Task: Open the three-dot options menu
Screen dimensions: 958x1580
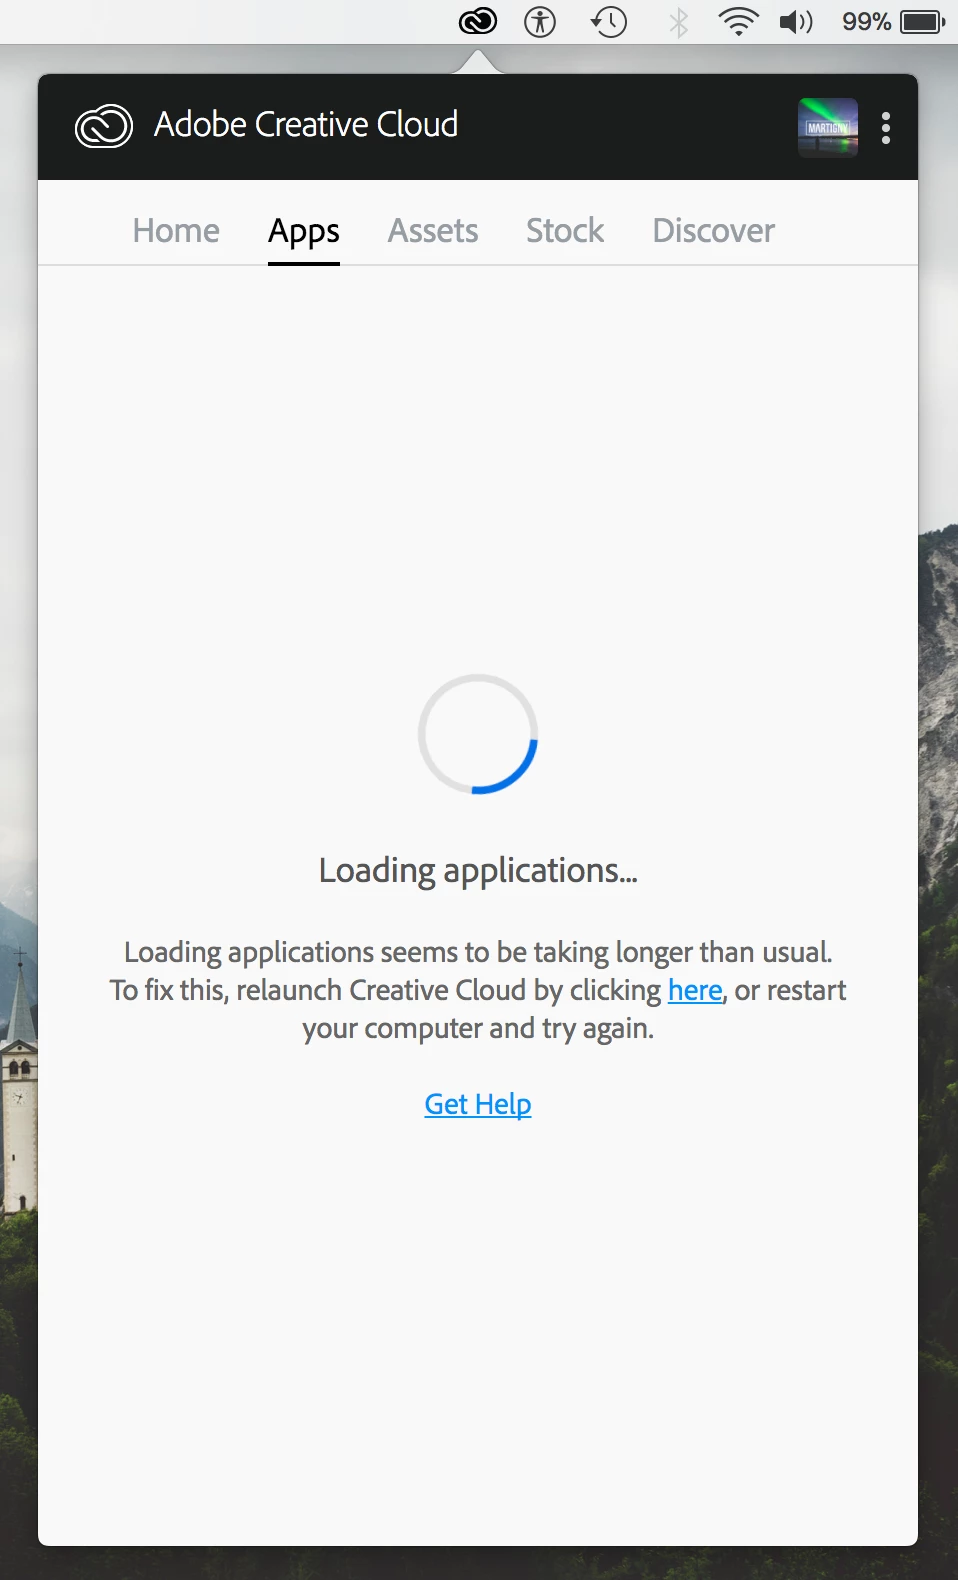Action: coord(886,127)
